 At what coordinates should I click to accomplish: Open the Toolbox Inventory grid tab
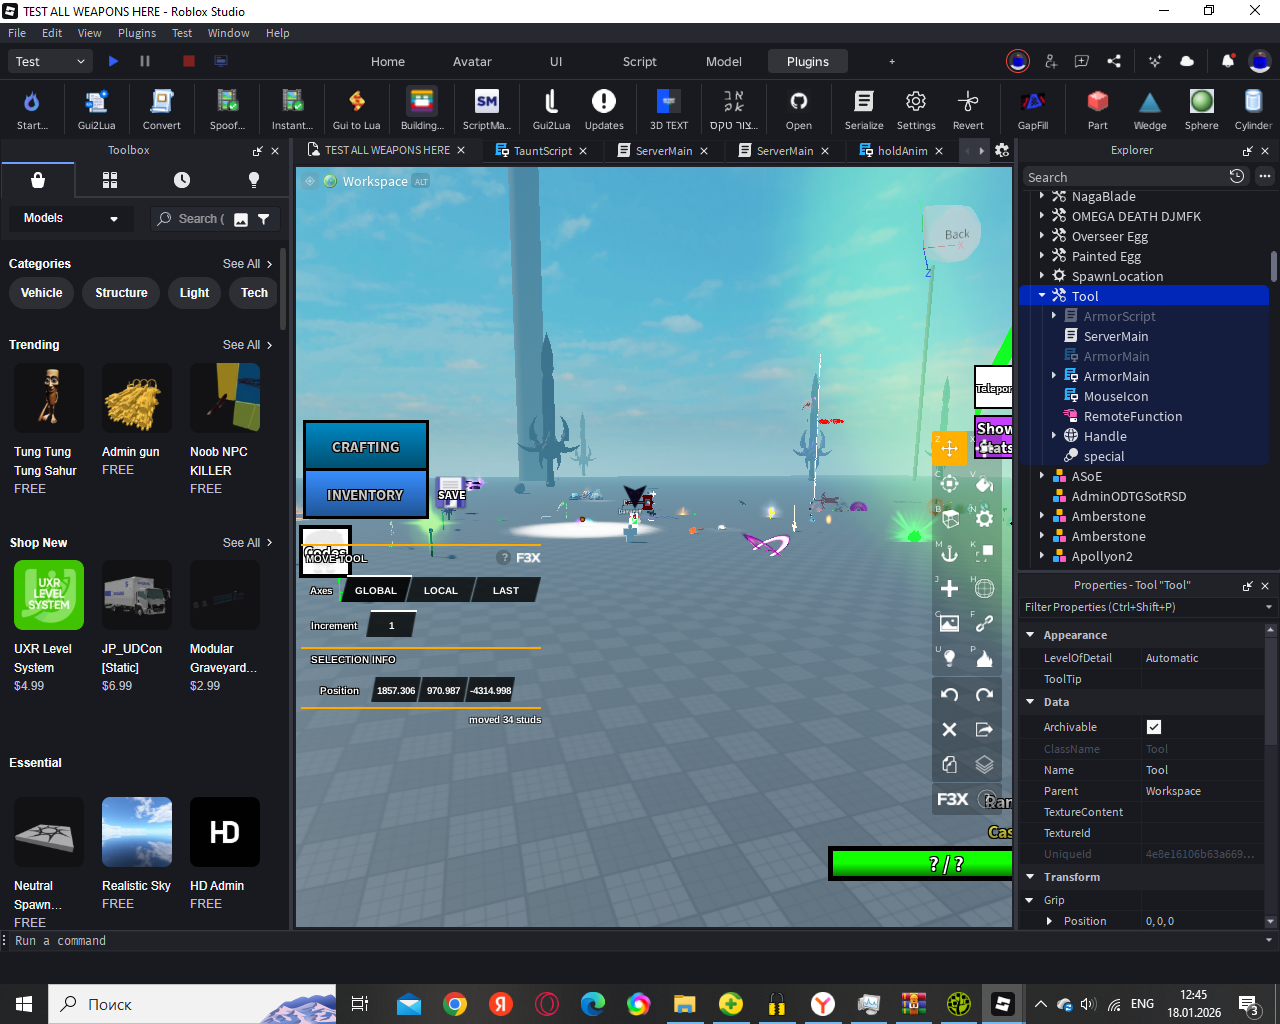(x=110, y=180)
